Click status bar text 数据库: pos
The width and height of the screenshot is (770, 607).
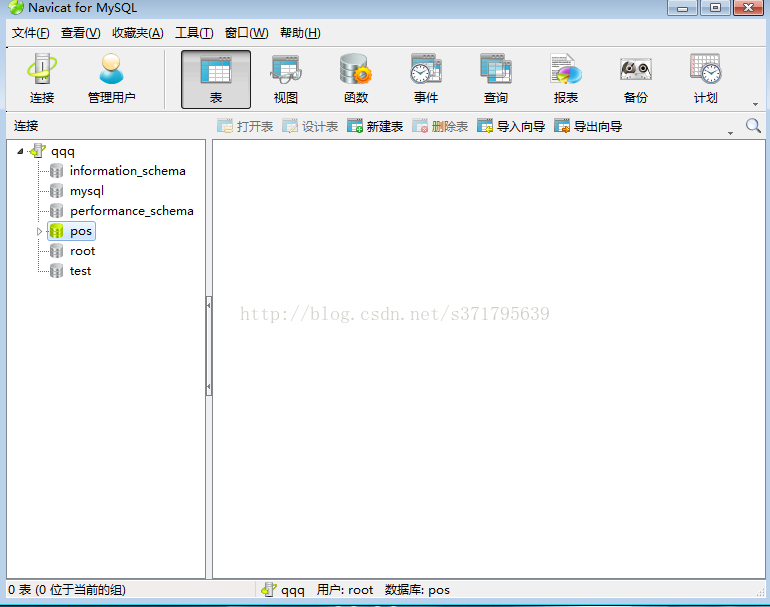point(417,590)
